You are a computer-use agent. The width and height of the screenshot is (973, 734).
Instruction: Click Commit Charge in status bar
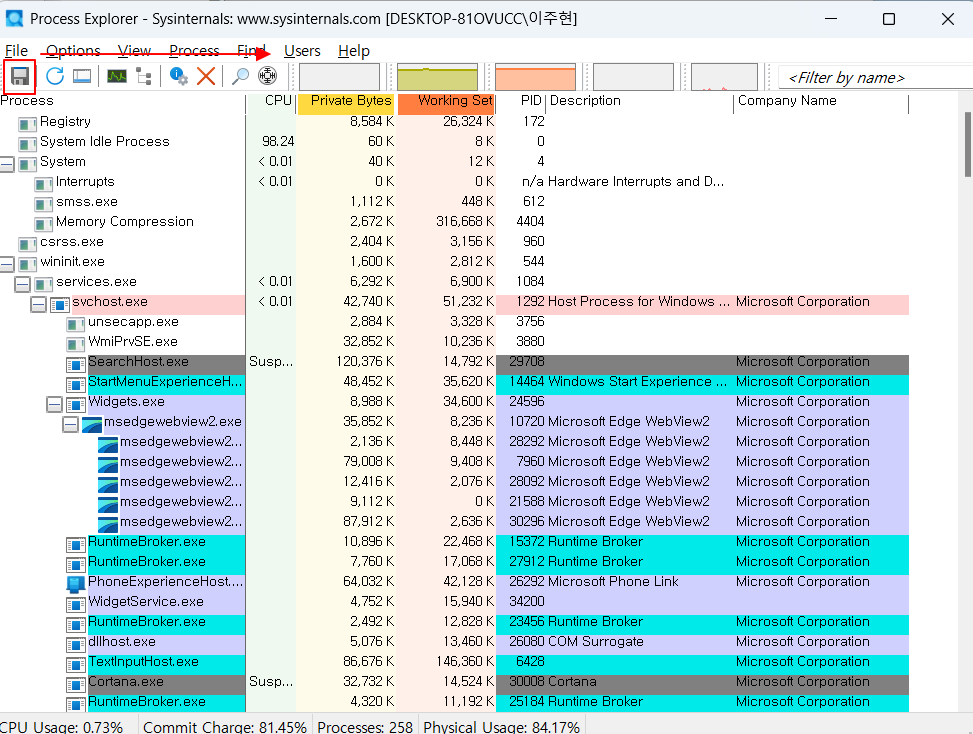[x=225, y=727]
